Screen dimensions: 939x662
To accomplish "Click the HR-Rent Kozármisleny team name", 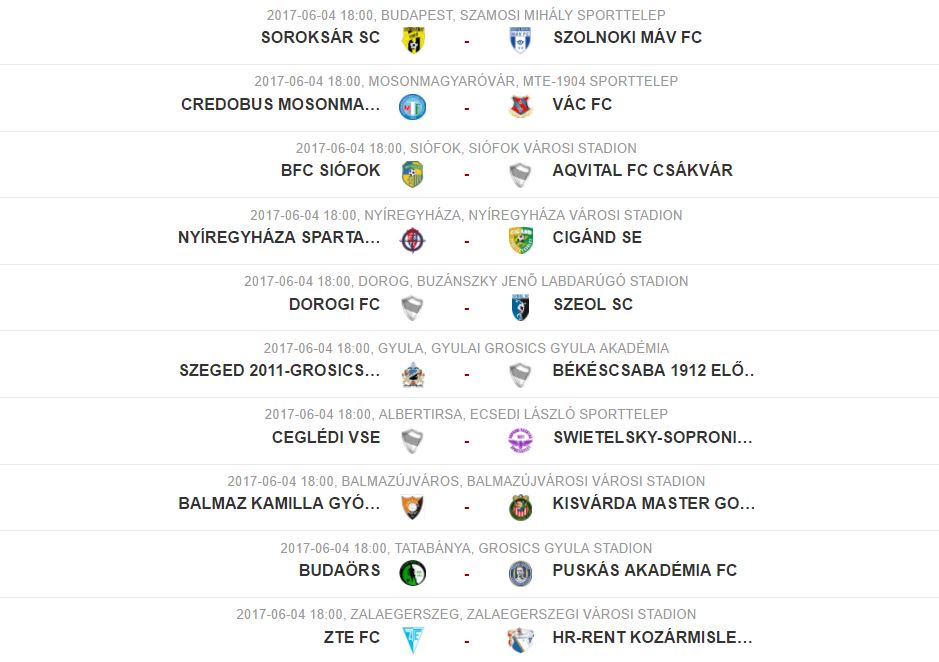I will tap(653, 637).
